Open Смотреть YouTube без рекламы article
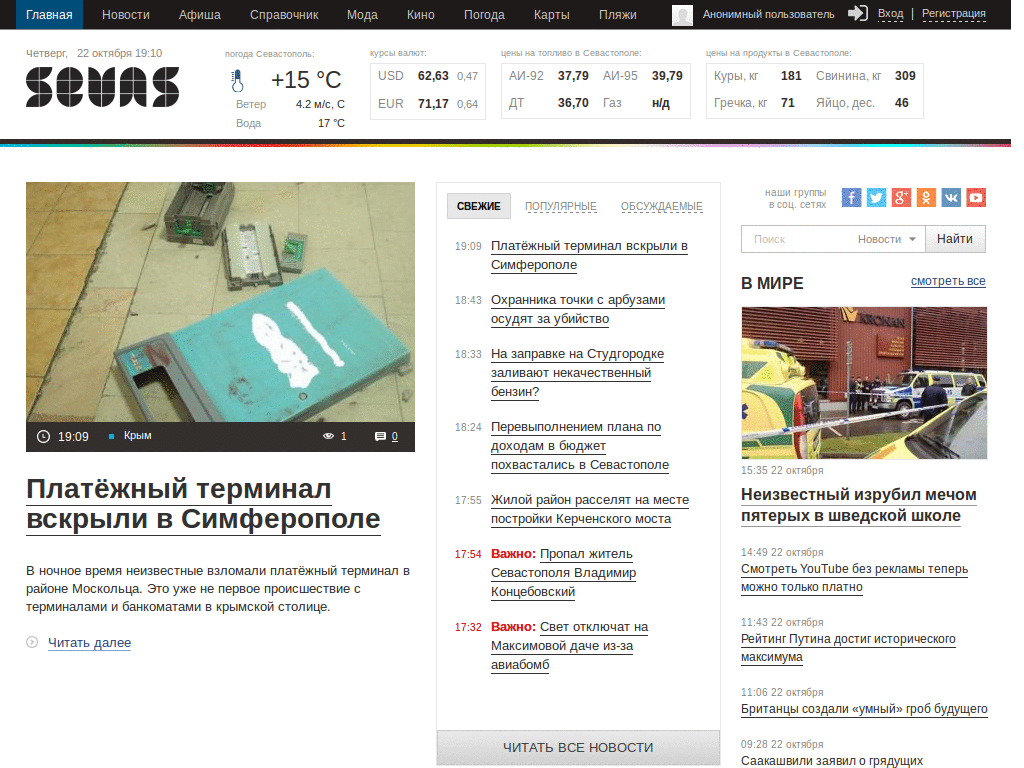The width and height of the screenshot is (1024, 768). tap(854, 578)
